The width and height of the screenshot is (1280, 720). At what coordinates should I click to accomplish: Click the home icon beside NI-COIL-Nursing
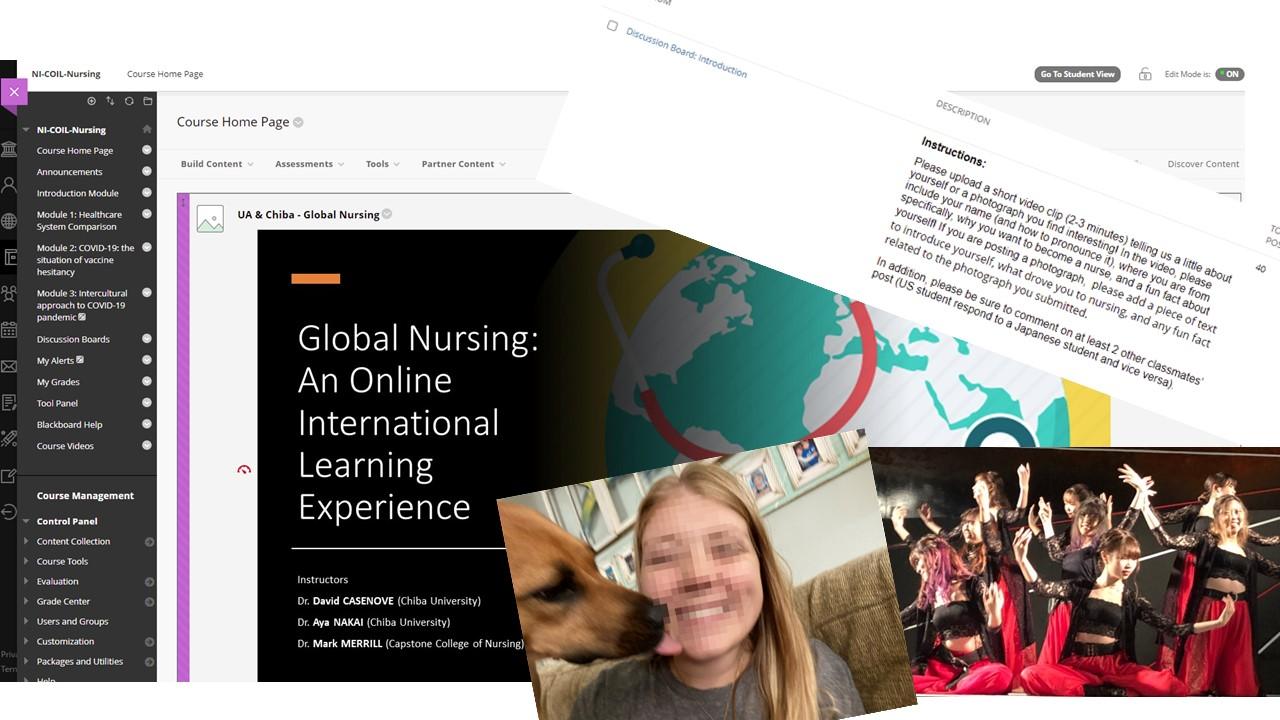[147, 129]
